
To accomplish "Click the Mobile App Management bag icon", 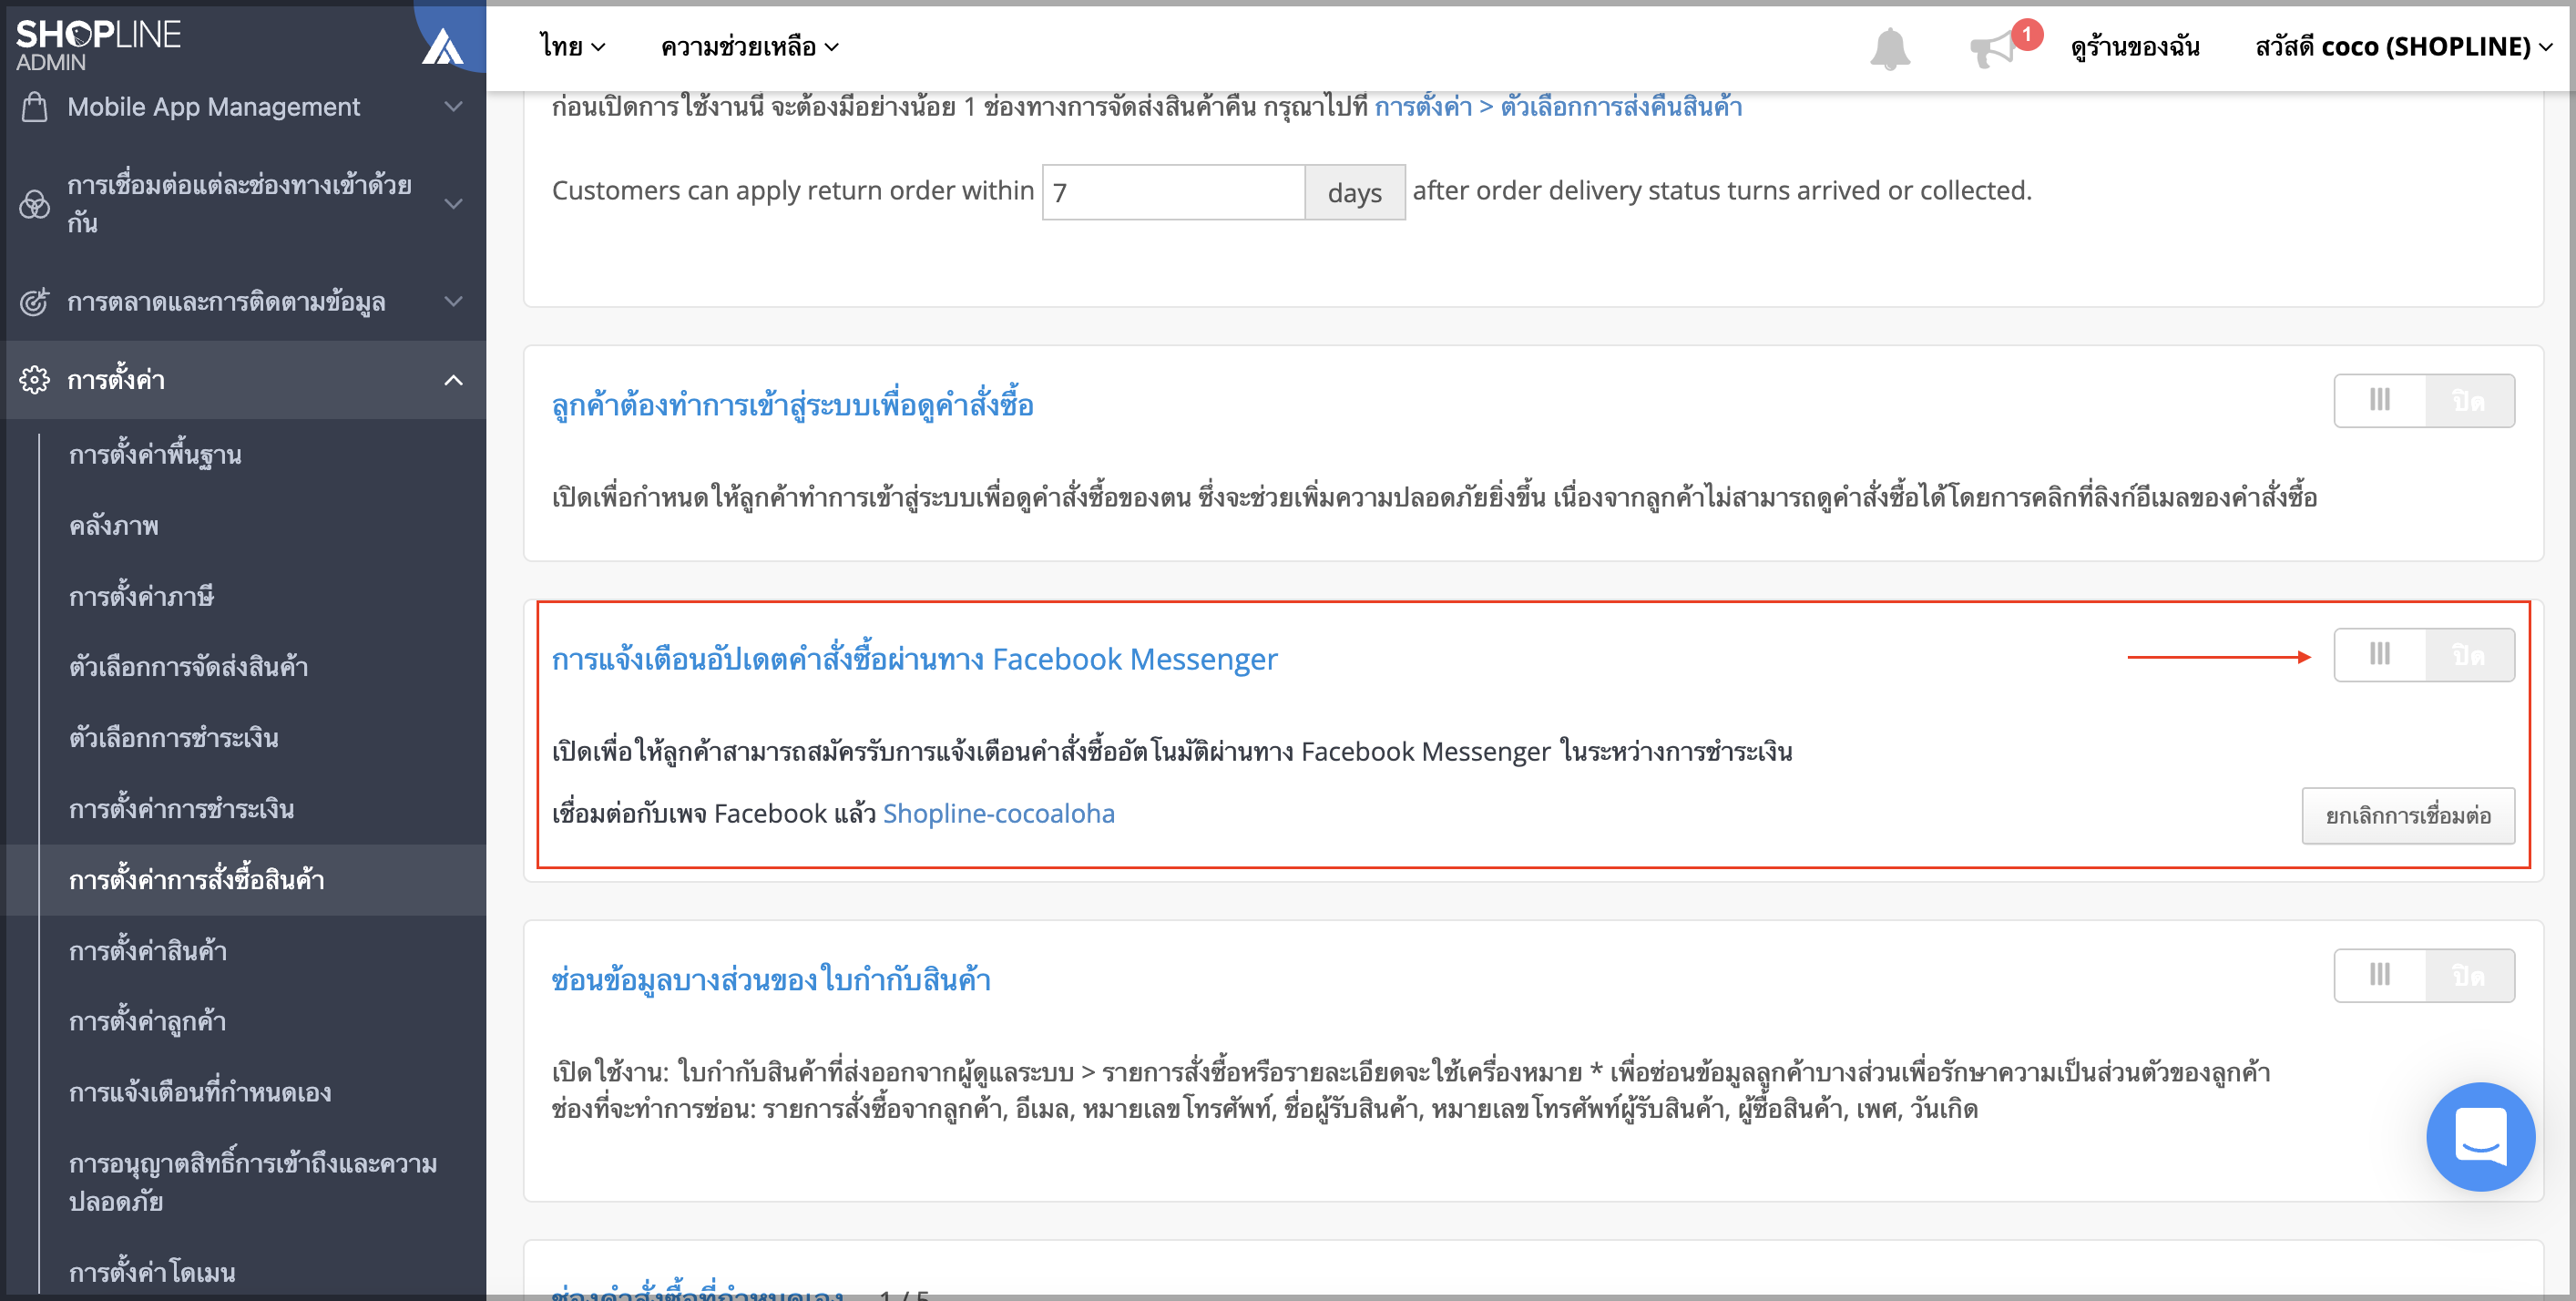I will pos(34,106).
